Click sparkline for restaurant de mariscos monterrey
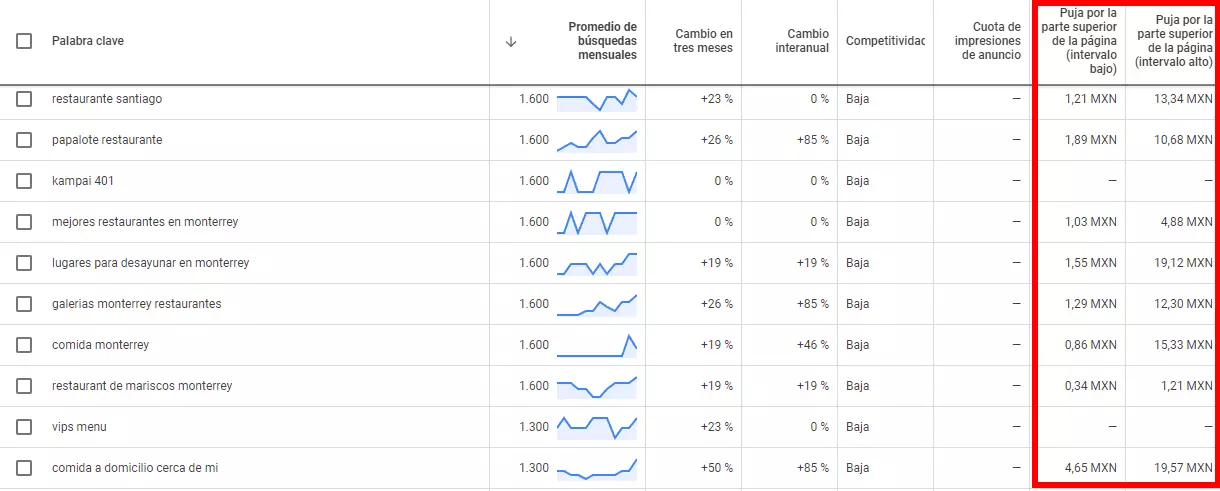 (596, 386)
